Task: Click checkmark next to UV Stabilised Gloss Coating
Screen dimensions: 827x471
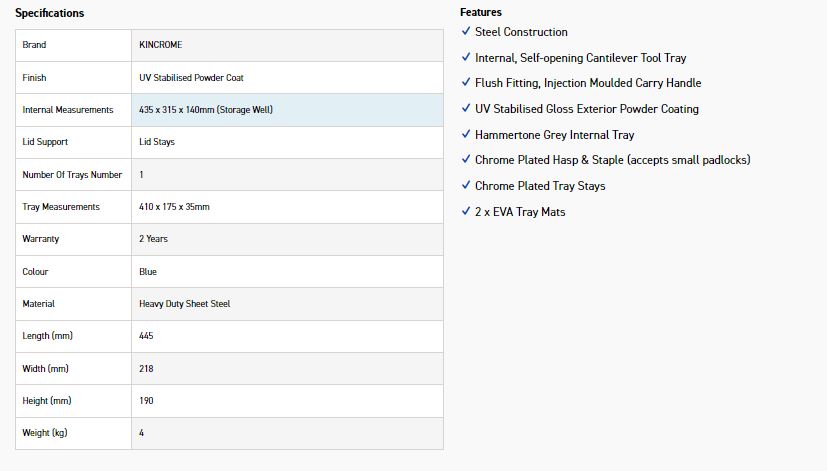Action: tap(466, 108)
